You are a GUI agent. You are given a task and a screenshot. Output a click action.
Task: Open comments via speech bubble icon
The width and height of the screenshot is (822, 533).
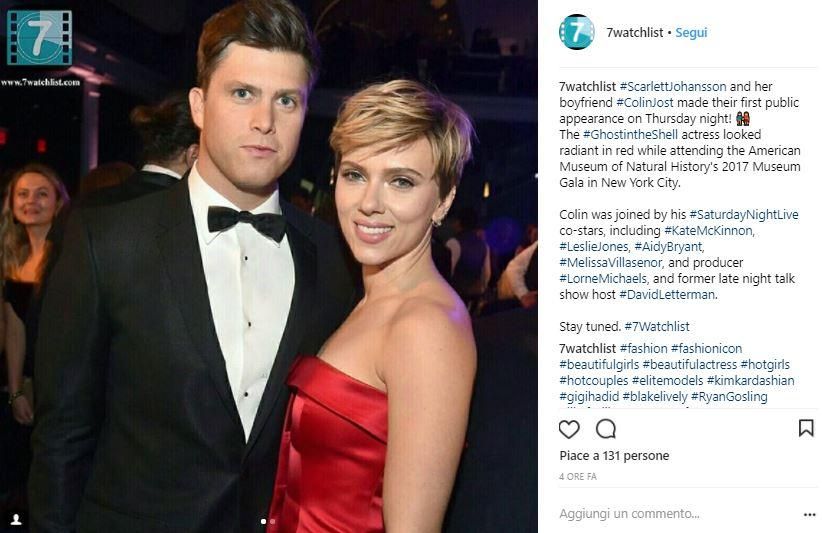tap(605, 429)
